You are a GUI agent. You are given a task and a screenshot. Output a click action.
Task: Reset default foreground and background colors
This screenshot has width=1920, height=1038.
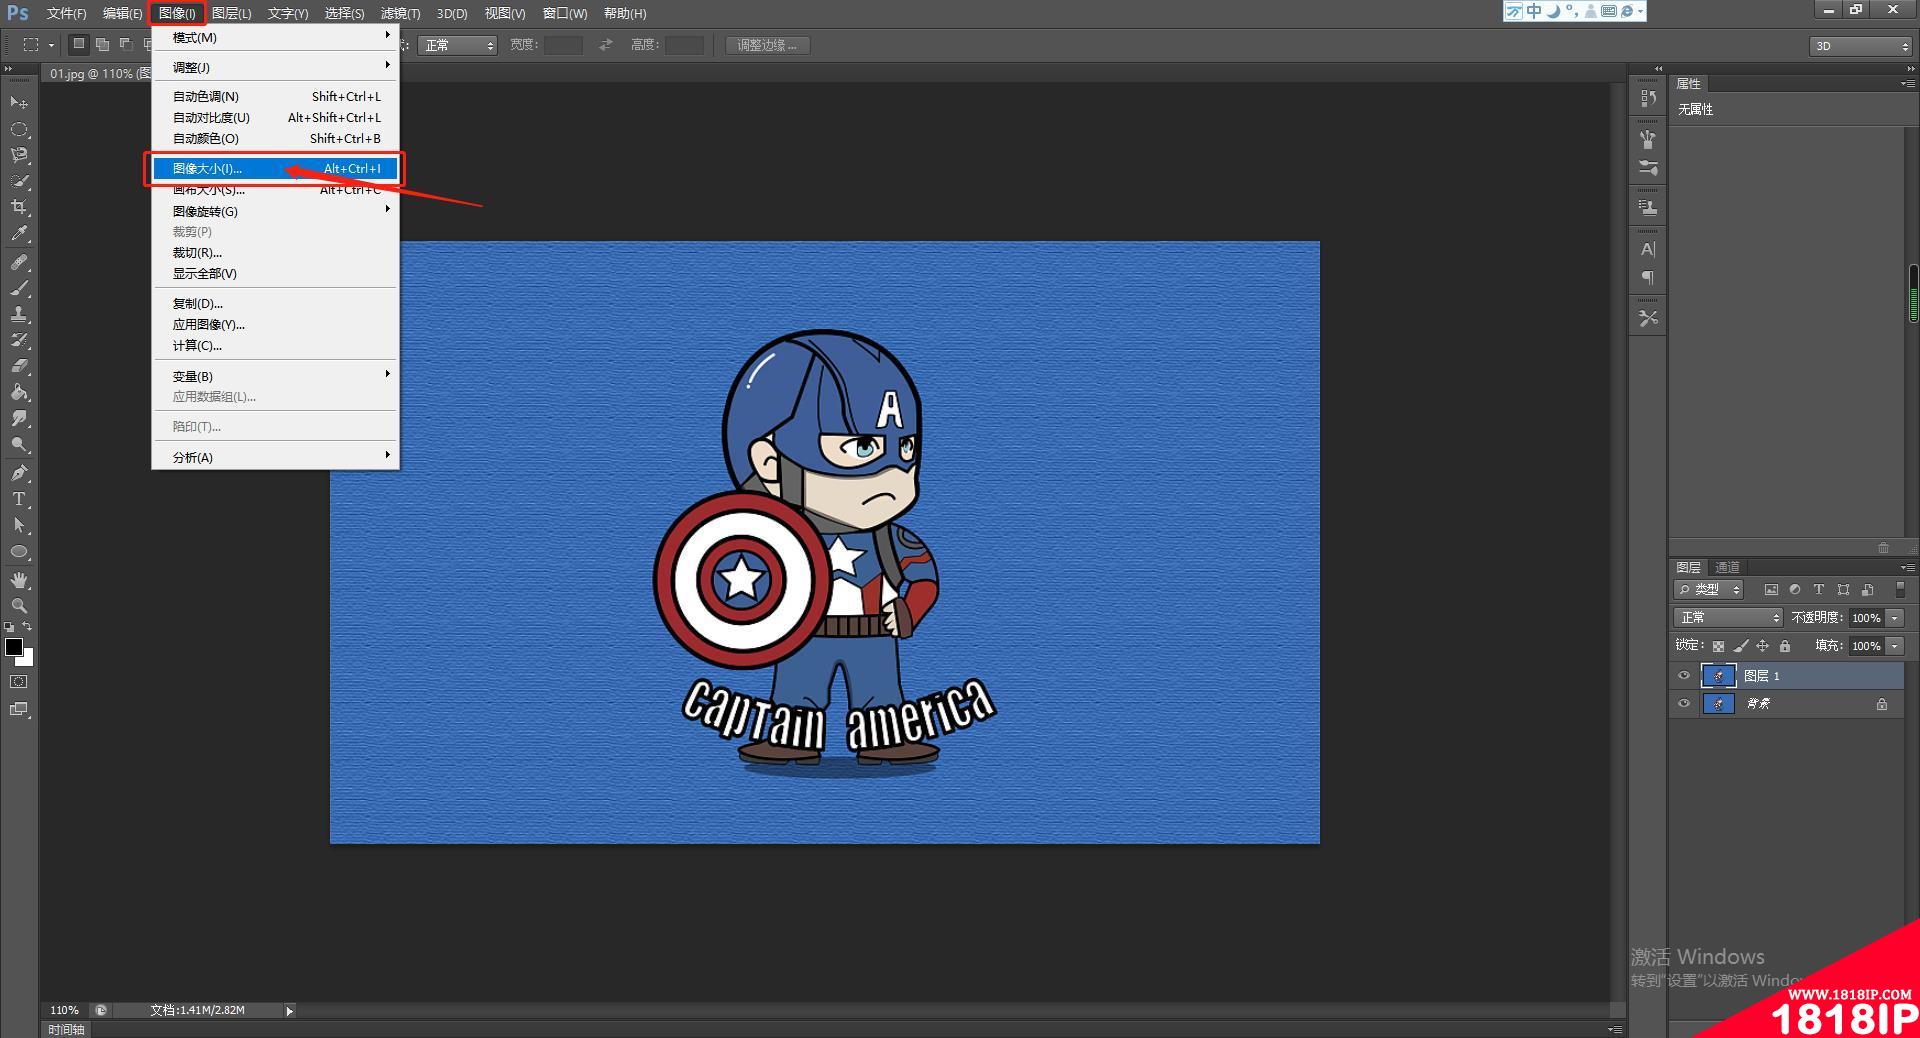9,627
